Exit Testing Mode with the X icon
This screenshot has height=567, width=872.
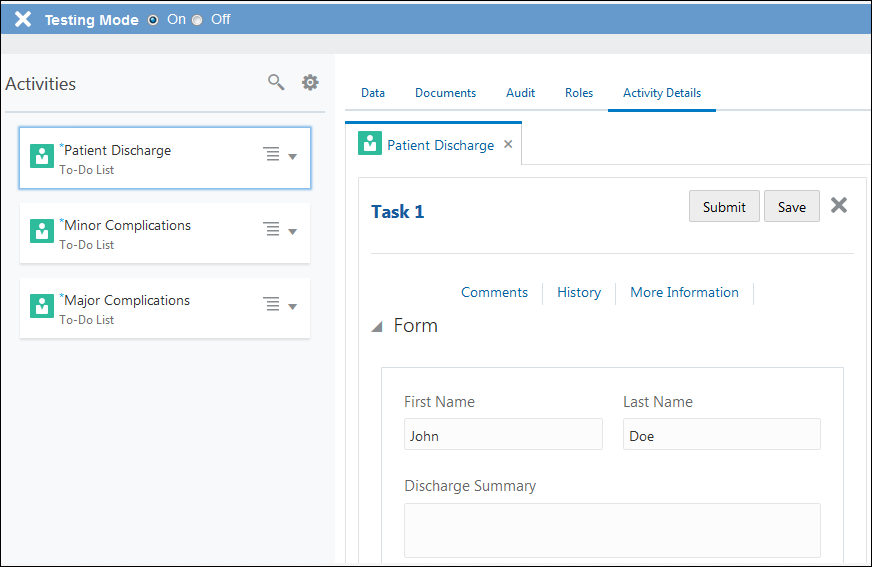[x=22, y=19]
